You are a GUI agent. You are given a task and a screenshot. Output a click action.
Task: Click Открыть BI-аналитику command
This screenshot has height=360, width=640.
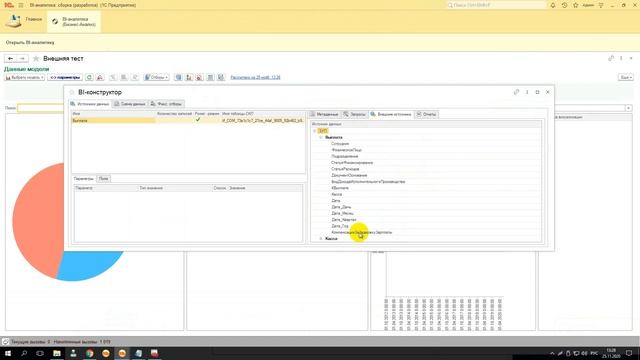click(30, 42)
